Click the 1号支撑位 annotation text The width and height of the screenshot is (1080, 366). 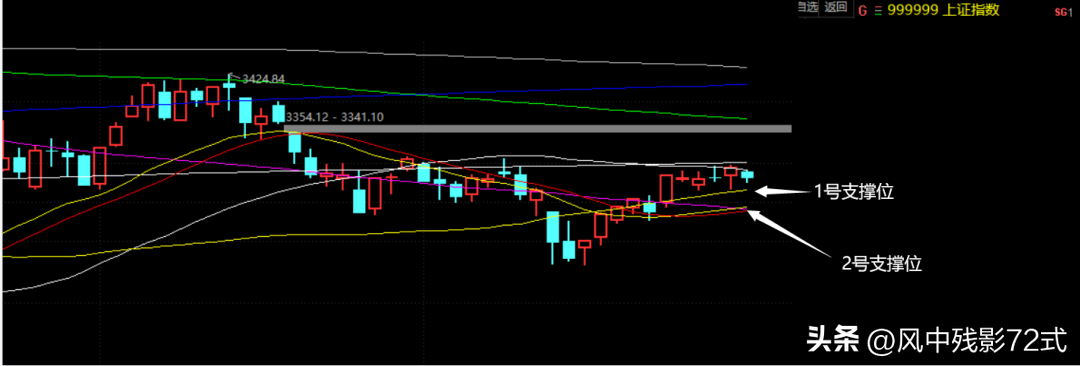tap(854, 193)
